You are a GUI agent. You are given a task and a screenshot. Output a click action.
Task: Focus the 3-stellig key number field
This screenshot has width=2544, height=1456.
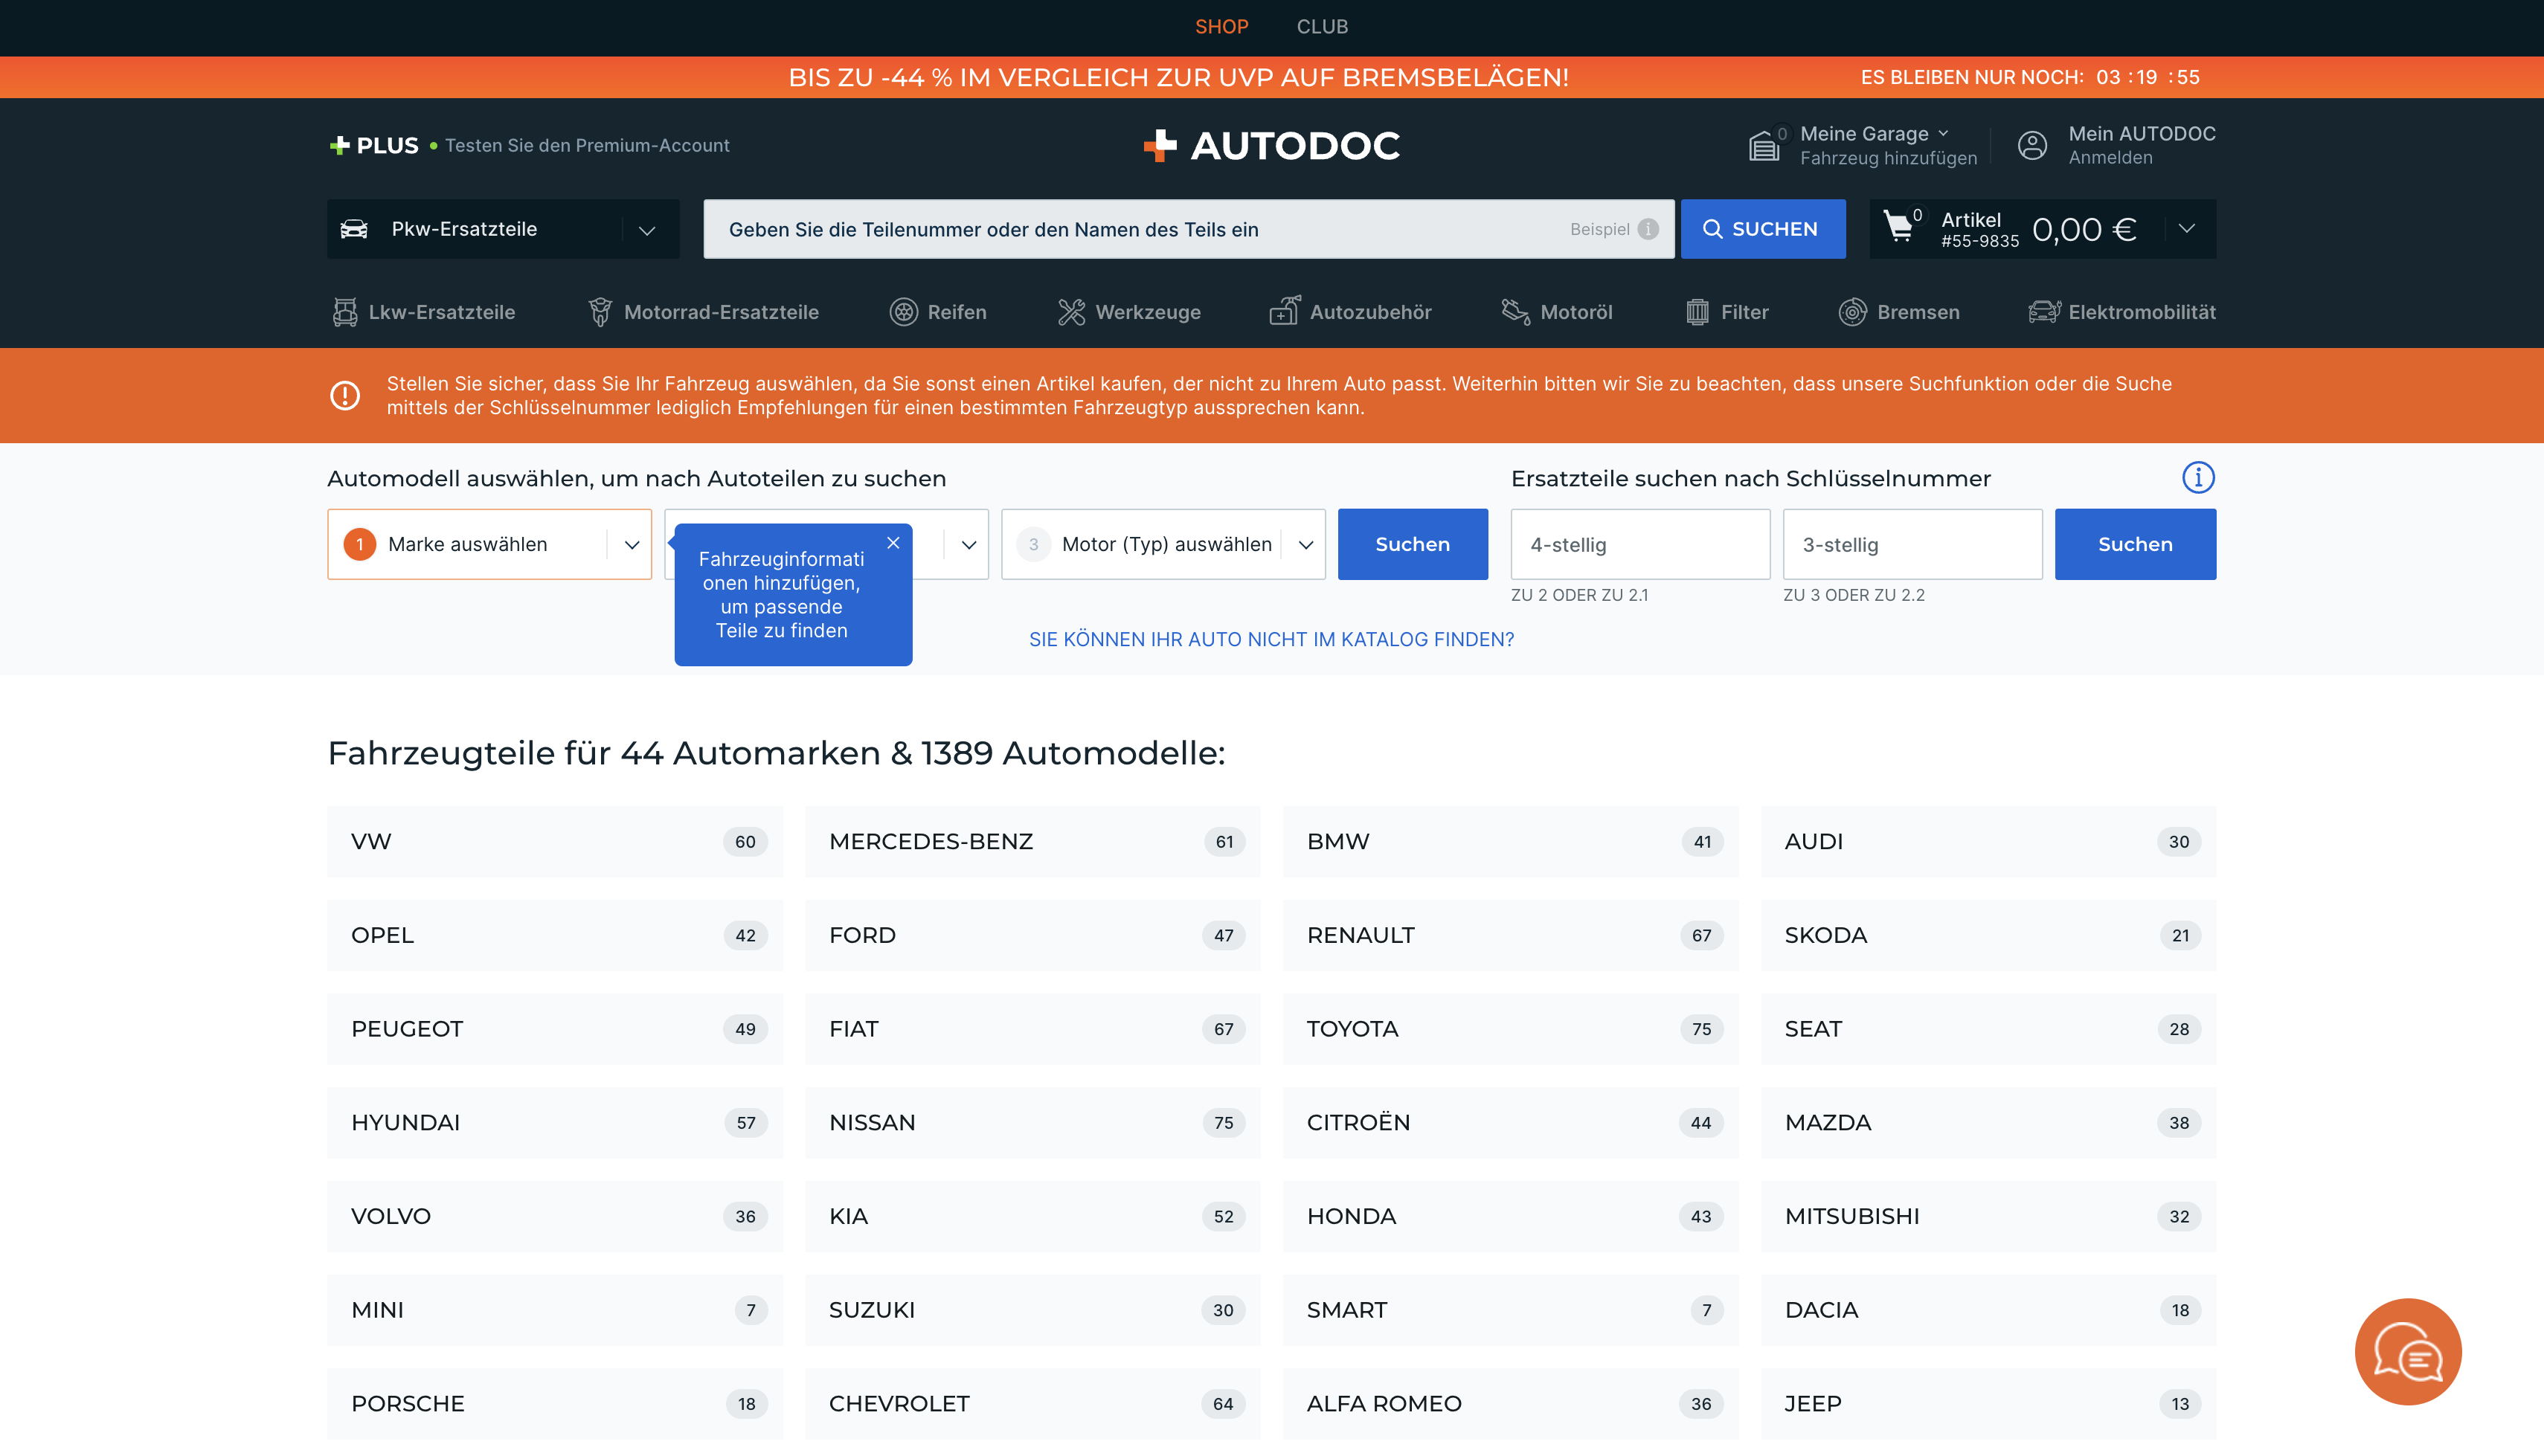click(x=1912, y=544)
